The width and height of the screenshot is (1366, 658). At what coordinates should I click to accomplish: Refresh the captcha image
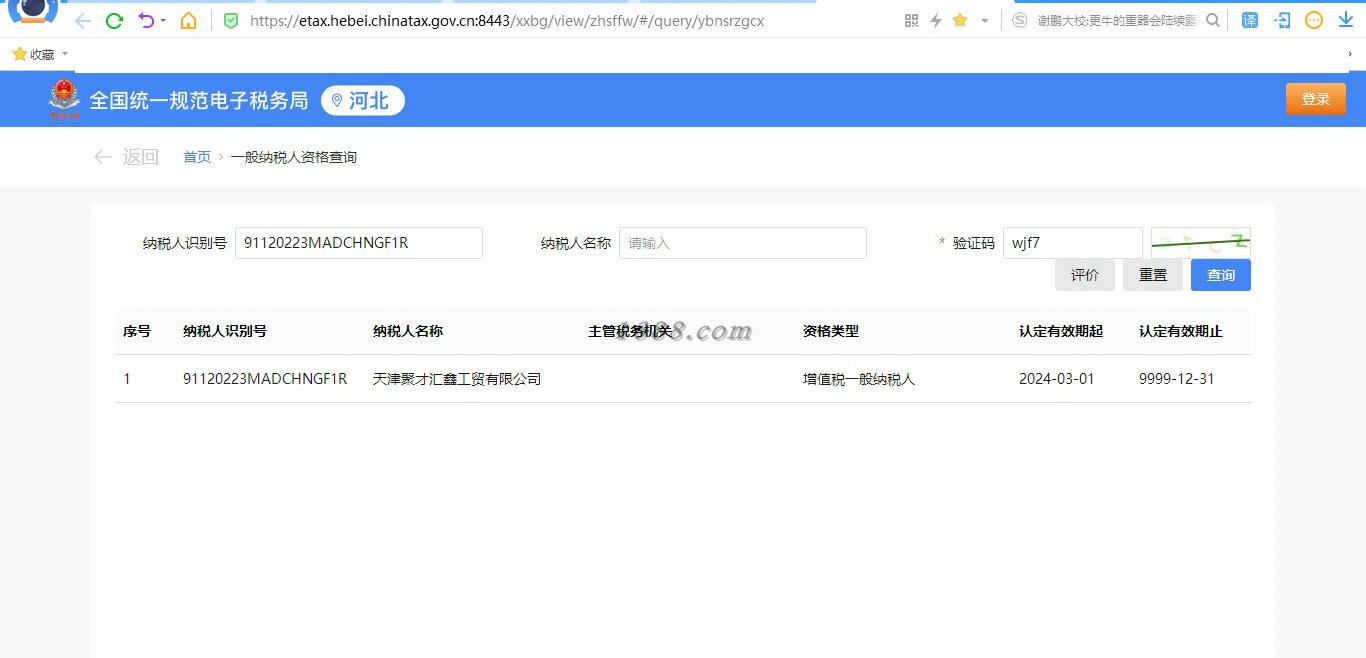[1201, 242]
